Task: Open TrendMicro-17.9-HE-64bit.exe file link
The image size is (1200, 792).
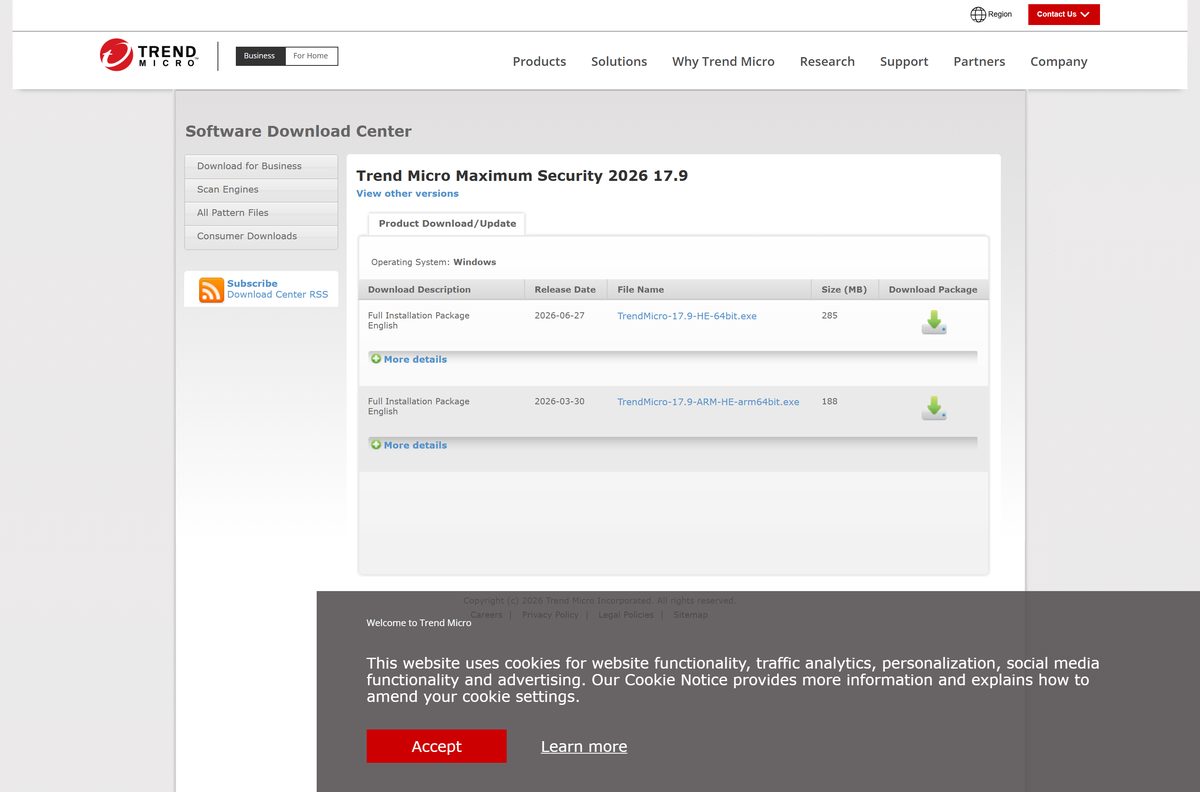Action: [687, 316]
